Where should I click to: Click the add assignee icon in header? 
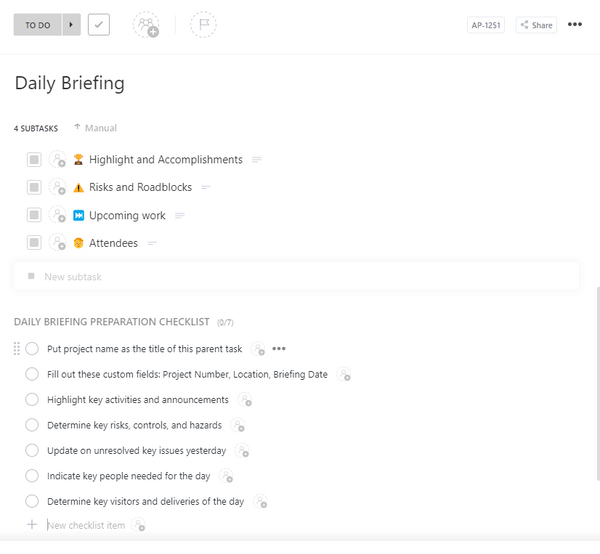tap(146, 25)
